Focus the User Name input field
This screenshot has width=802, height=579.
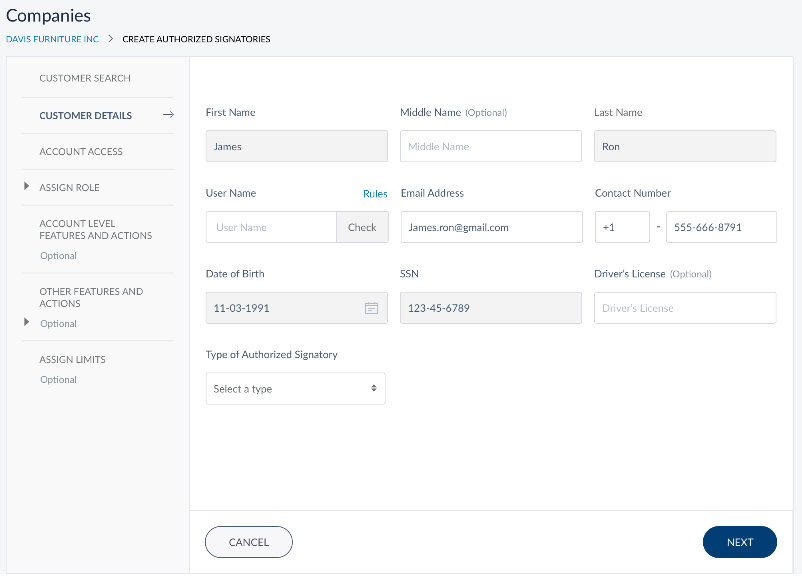(x=271, y=227)
